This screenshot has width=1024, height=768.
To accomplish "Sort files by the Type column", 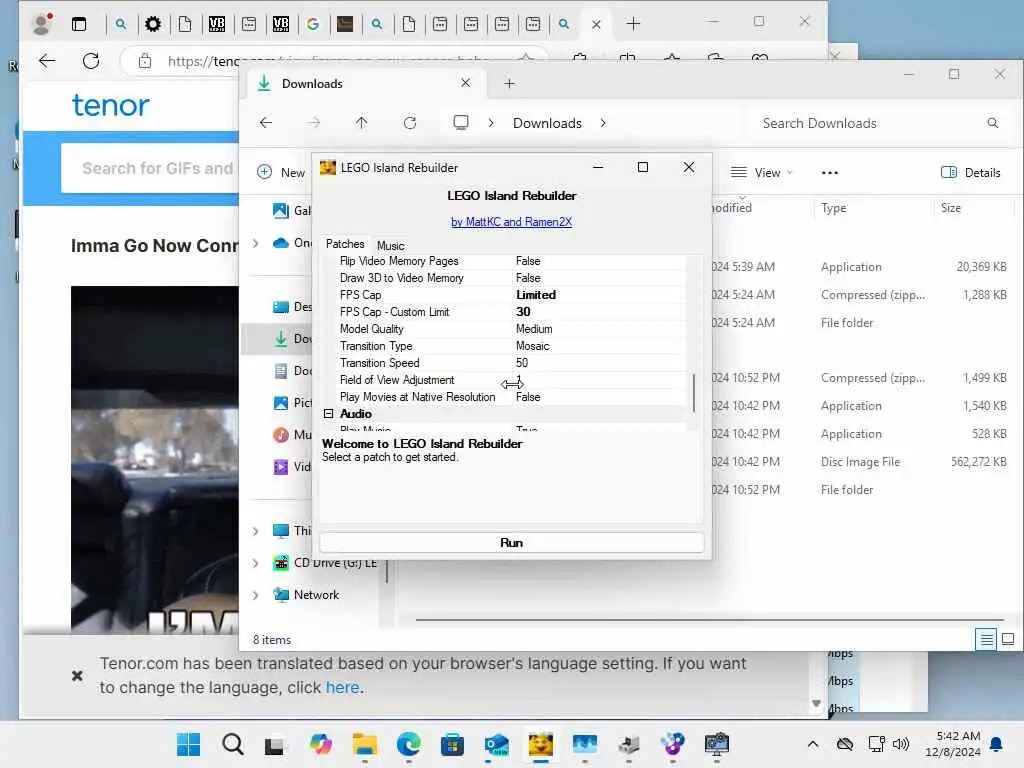I will coord(833,208).
